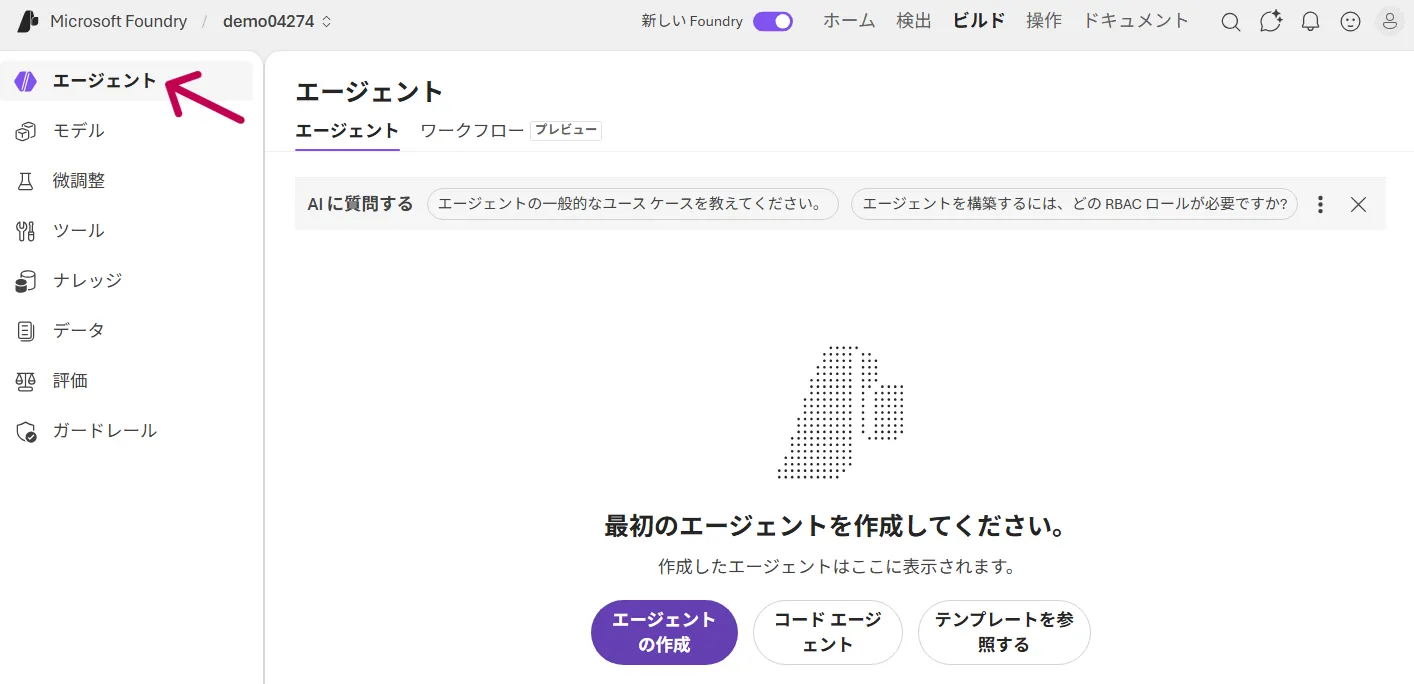1414x684 pixels.
Task: Click the モデル cube icon
Action: 26,131
